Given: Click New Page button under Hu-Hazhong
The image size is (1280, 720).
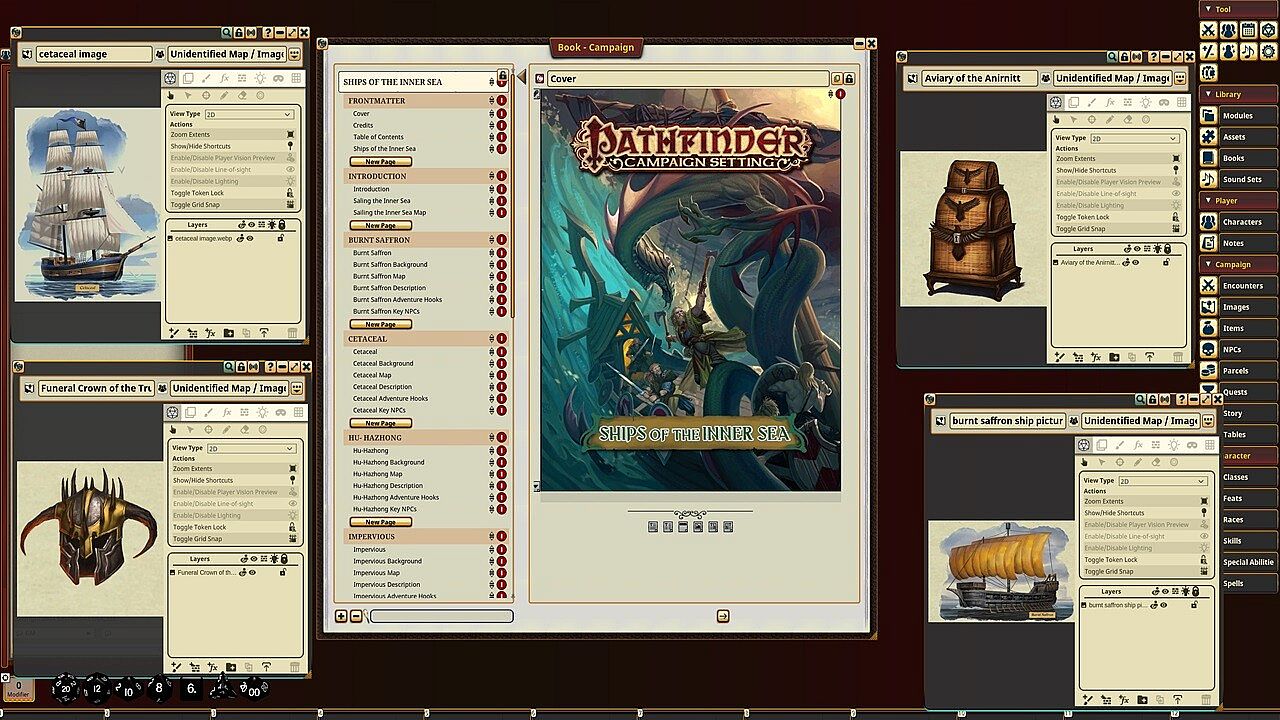Looking at the screenshot, I should [x=380, y=522].
